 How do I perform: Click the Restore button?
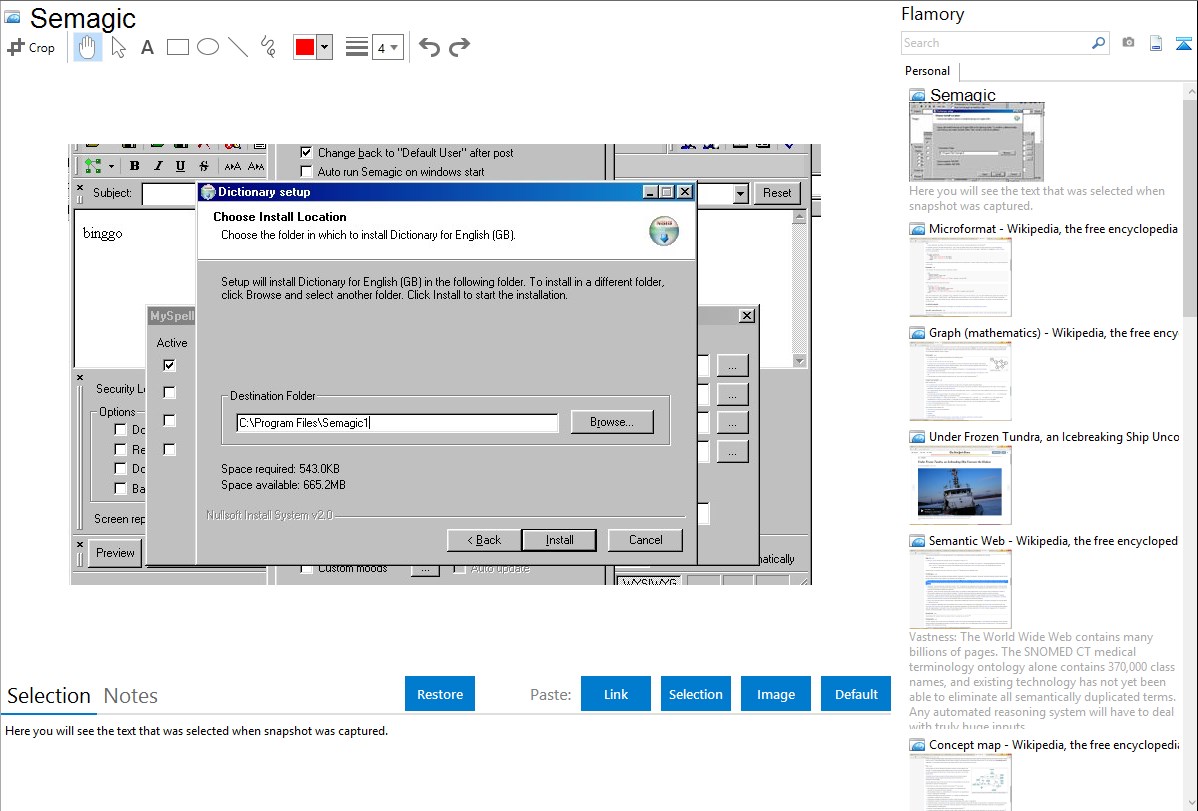[440, 694]
